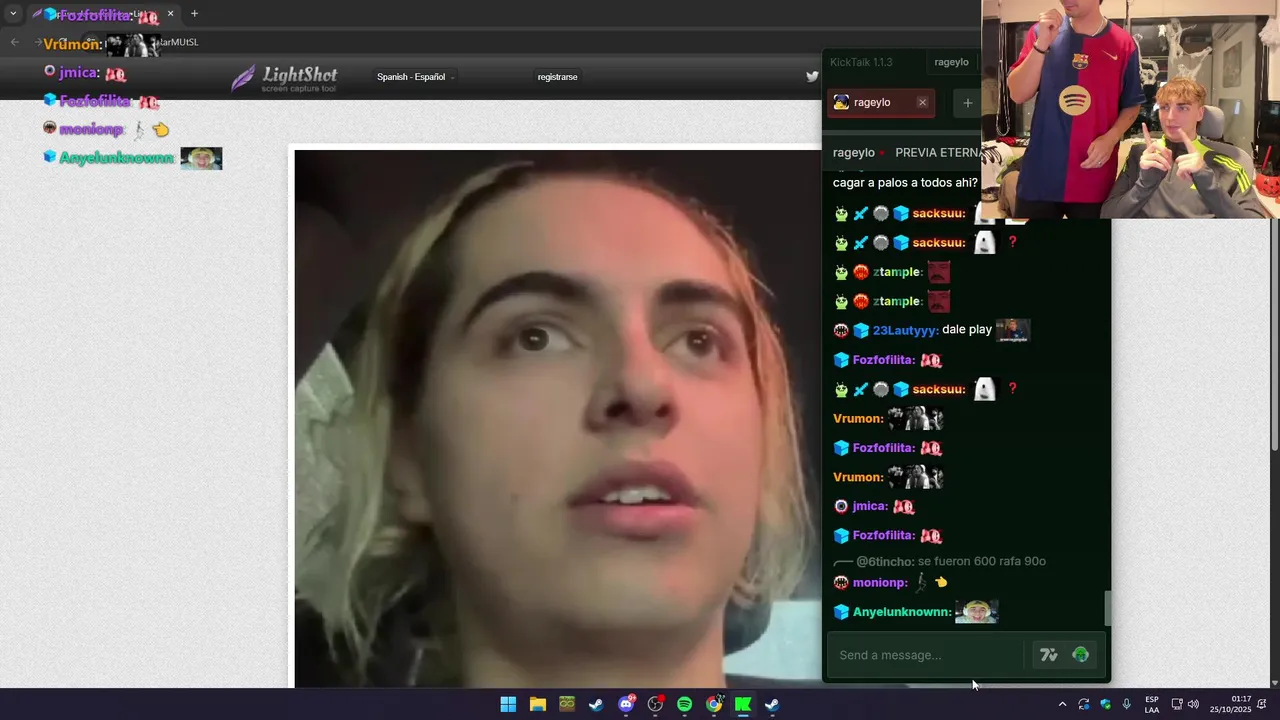The height and width of the screenshot is (720, 1280).
Task: Click the Windows Security shield tray icon
Action: [x=1105, y=704]
